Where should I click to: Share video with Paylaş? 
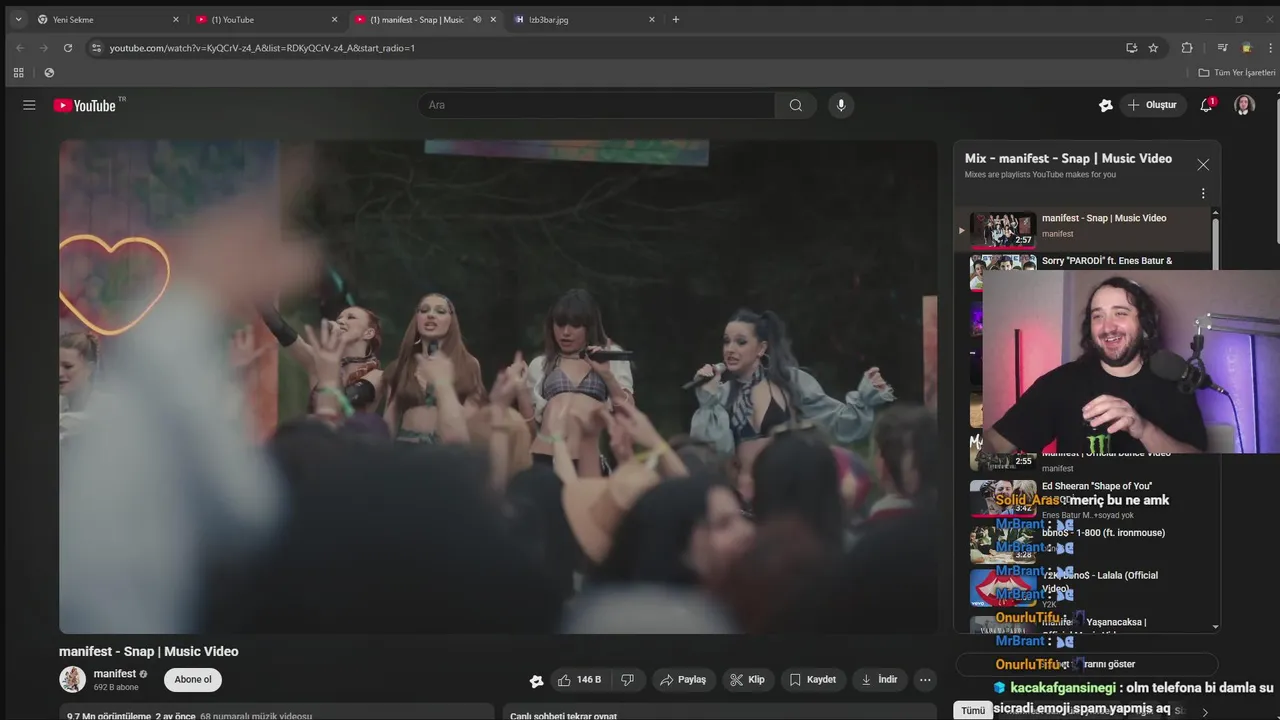(683, 680)
